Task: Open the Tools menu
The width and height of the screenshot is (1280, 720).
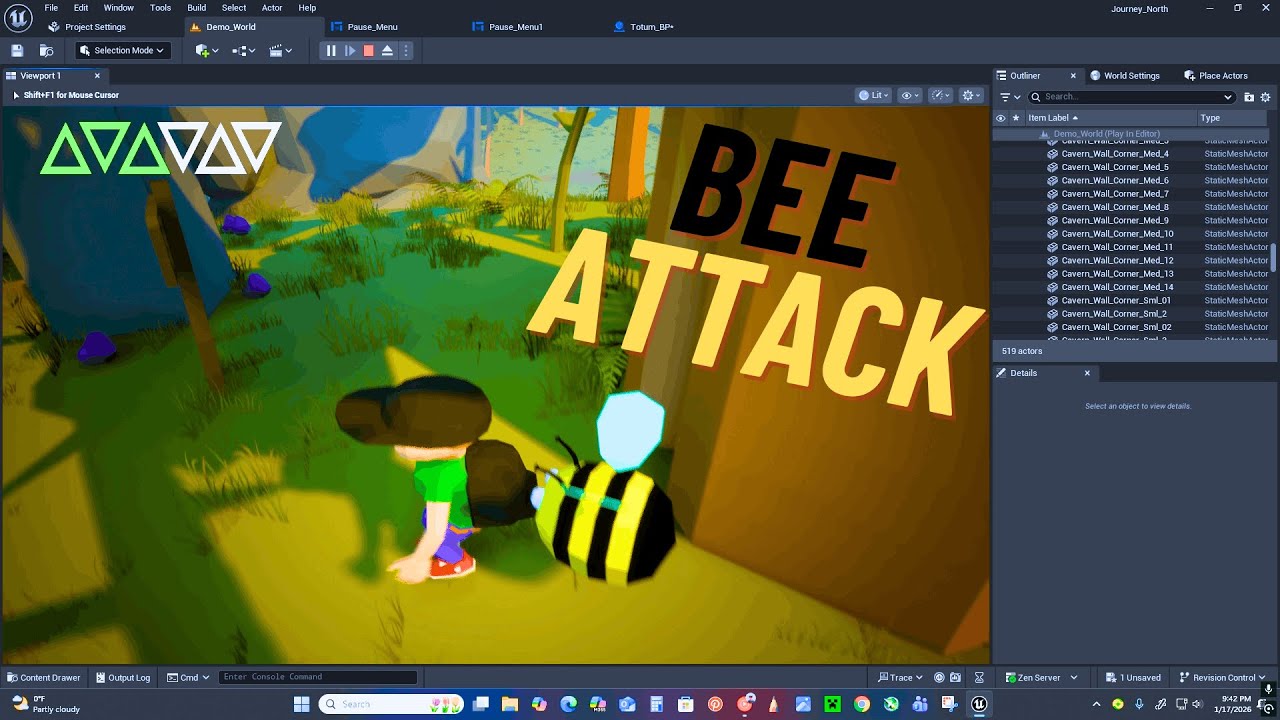Action: [x=160, y=7]
